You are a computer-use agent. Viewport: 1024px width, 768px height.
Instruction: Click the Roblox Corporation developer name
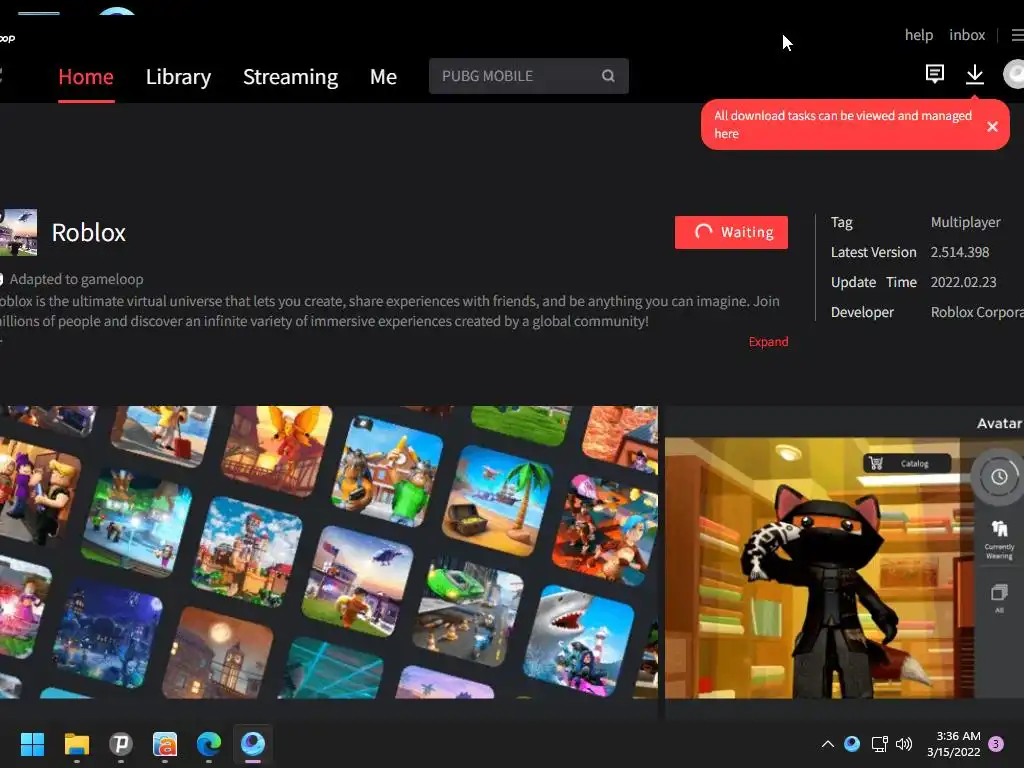click(x=977, y=312)
